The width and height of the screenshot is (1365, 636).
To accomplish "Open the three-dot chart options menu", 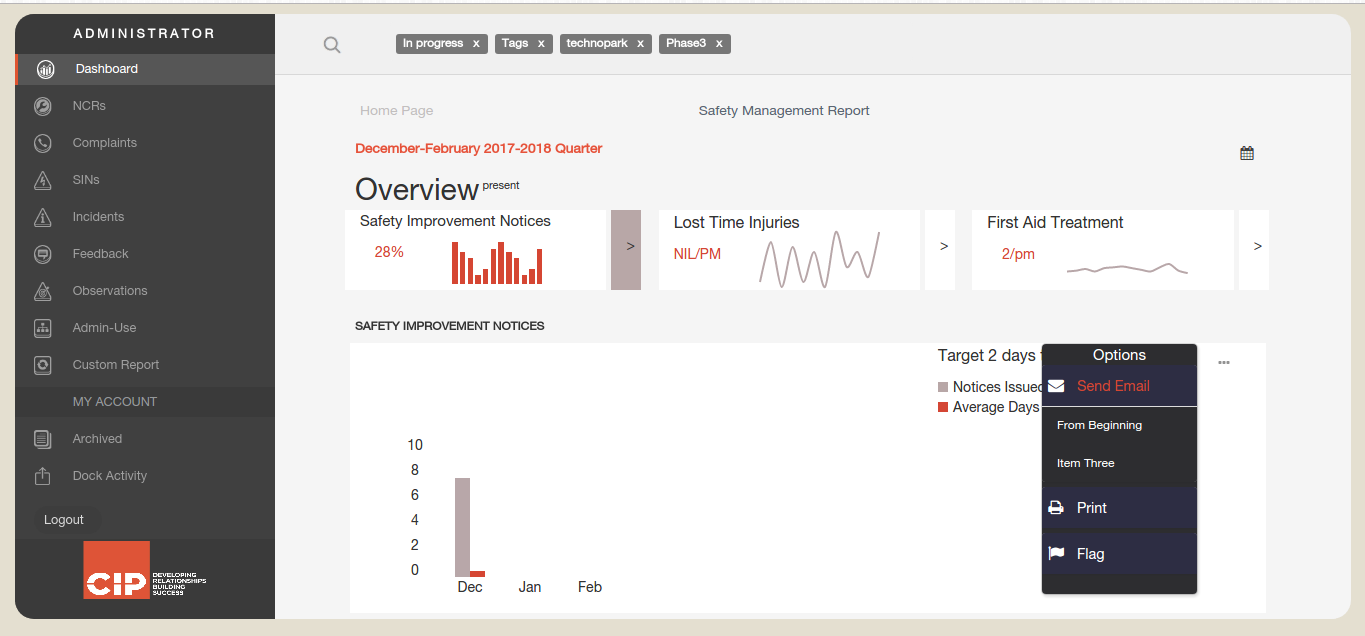I will point(1224,363).
